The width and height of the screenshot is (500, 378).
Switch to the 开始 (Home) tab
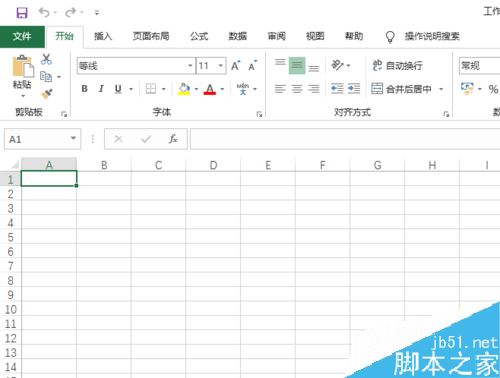pos(64,36)
